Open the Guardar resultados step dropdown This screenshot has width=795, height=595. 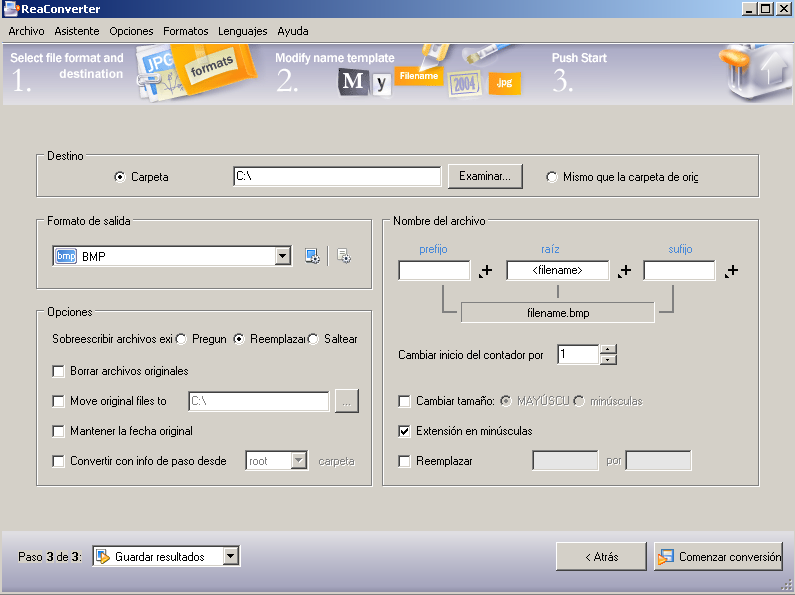tap(231, 556)
